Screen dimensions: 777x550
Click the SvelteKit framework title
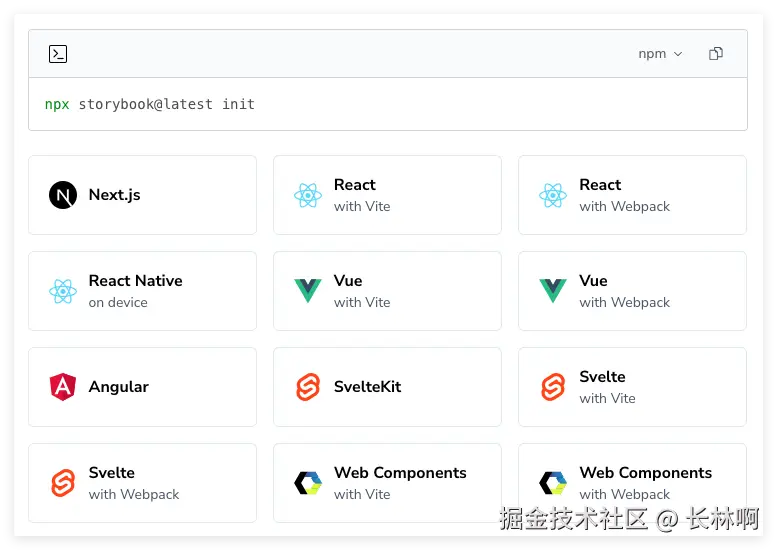[x=367, y=387]
